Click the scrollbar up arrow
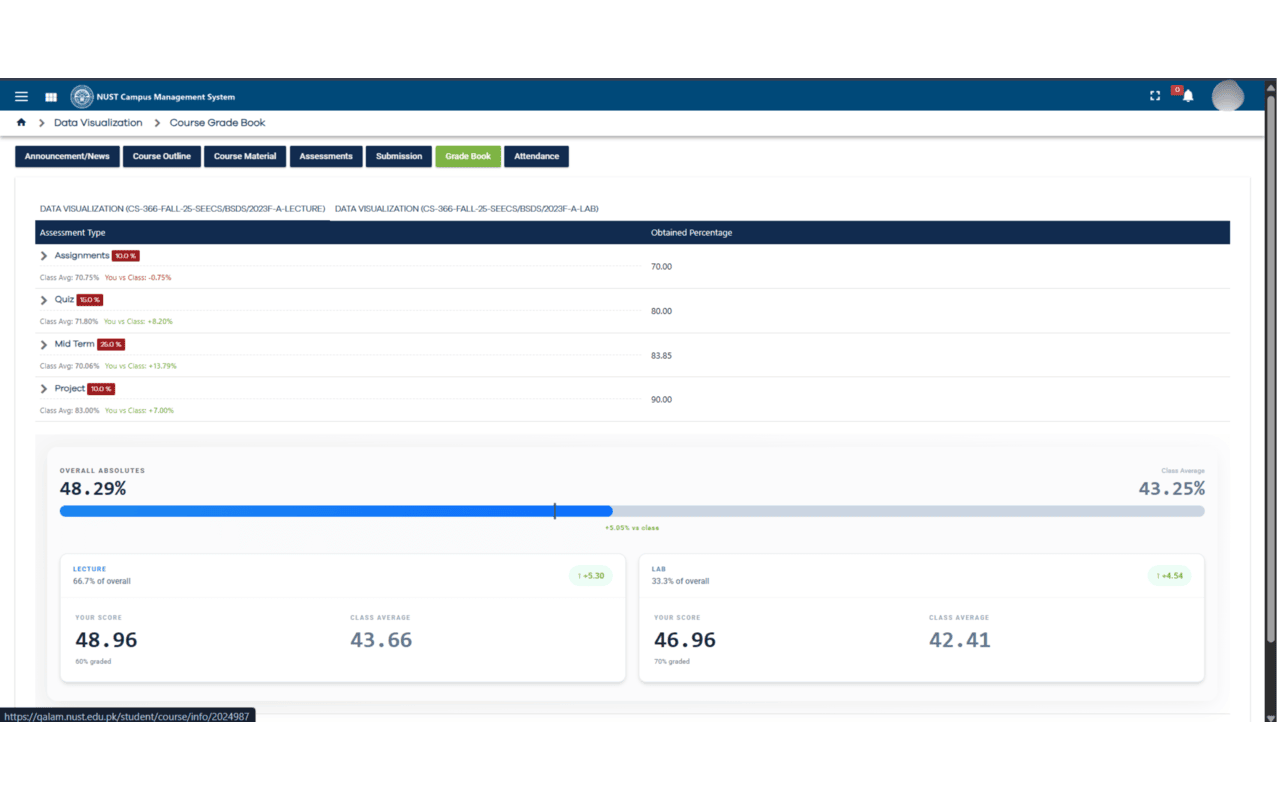1280x800 pixels. tap(1271, 86)
